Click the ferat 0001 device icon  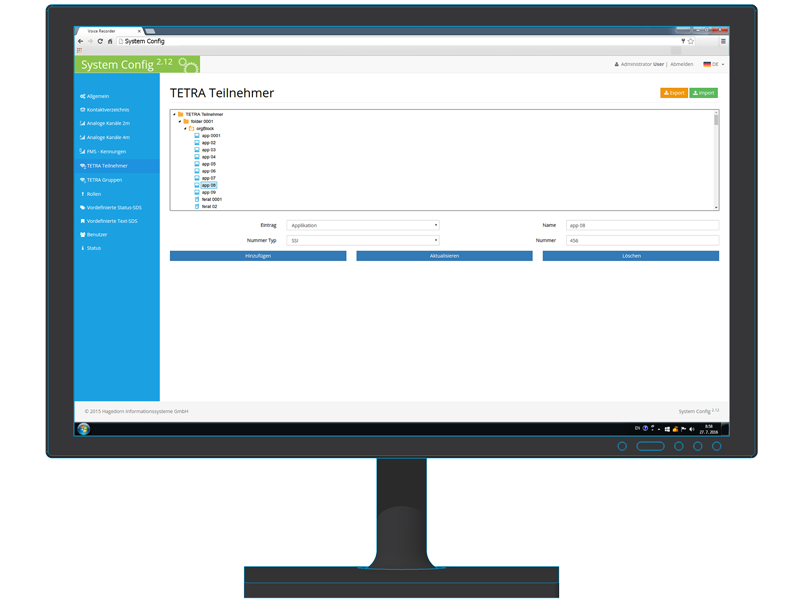pos(197,199)
